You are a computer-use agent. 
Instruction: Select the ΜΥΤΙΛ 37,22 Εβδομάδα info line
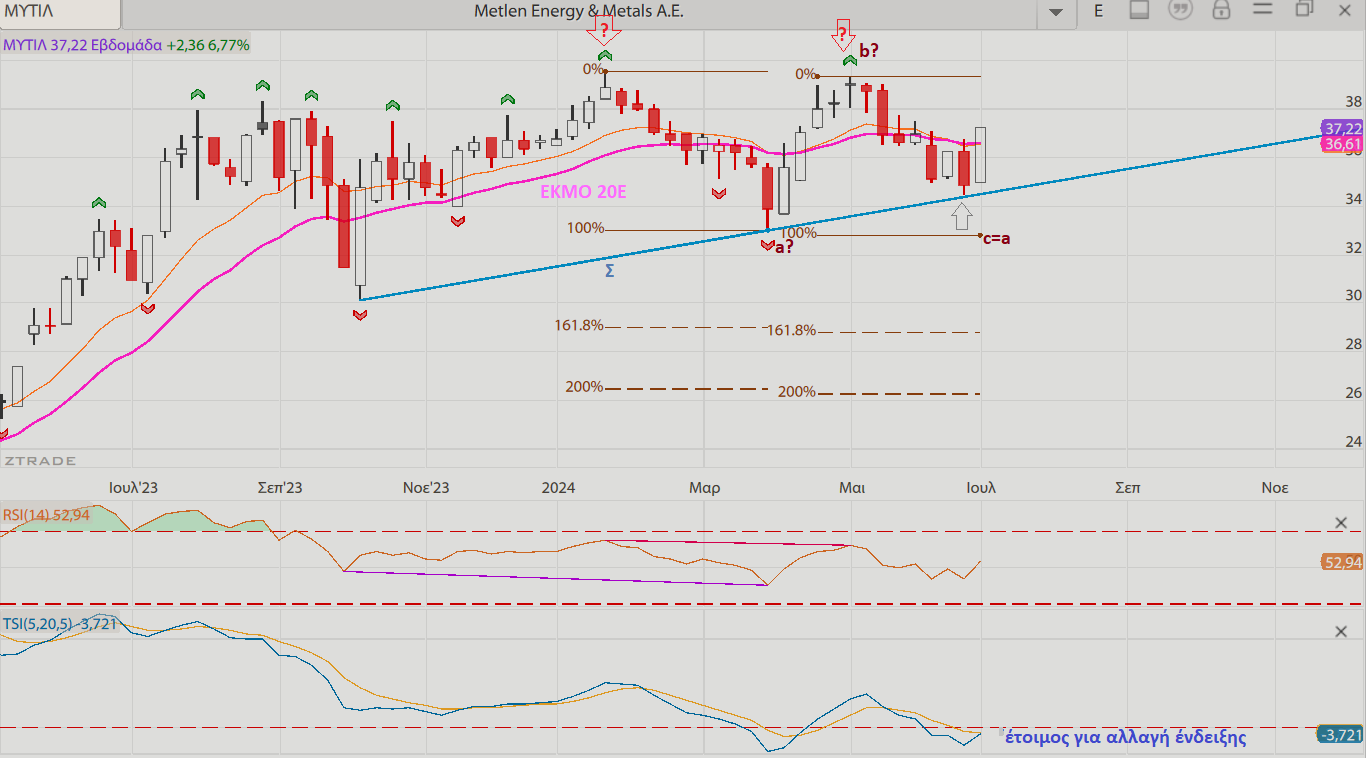tap(126, 45)
